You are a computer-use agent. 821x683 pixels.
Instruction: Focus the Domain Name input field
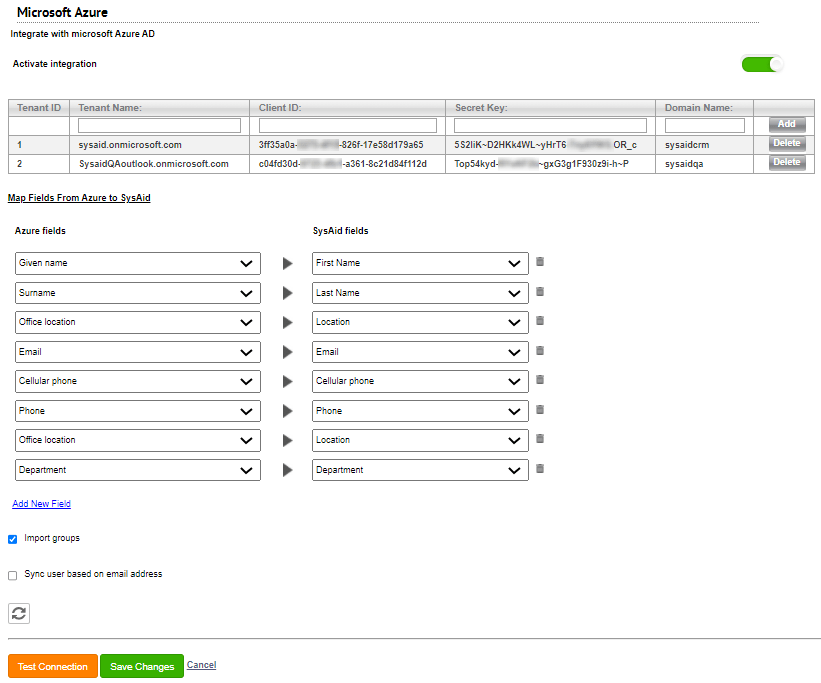705,125
